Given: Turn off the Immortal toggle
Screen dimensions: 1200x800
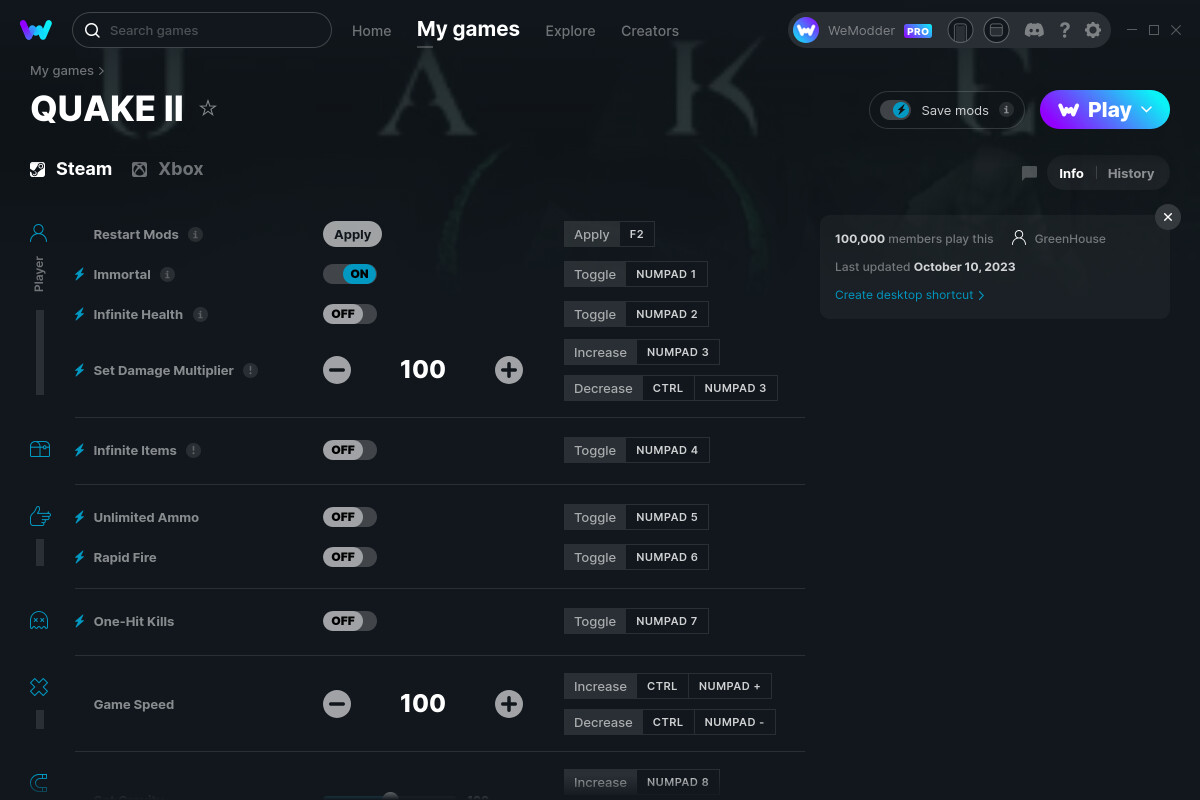Looking at the screenshot, I should pyautogui.click(x=350, y=274).
